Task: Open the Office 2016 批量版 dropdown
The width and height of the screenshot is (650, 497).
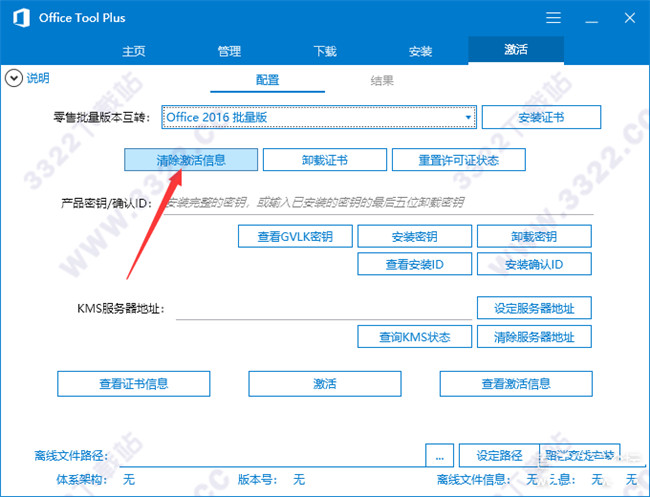Action: point(319,117)
